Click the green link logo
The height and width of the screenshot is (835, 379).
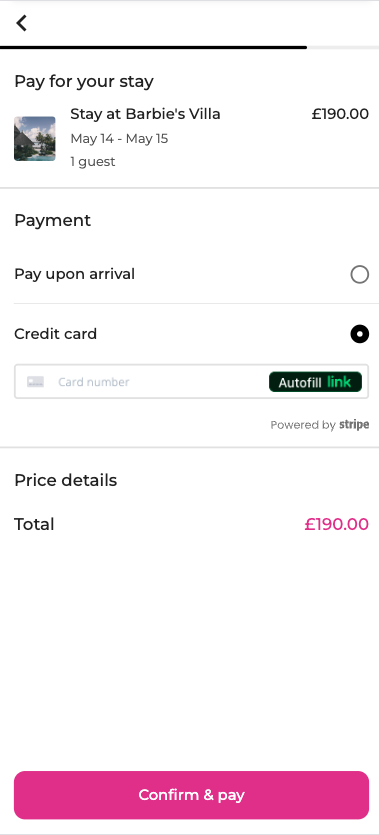point(339,382)
